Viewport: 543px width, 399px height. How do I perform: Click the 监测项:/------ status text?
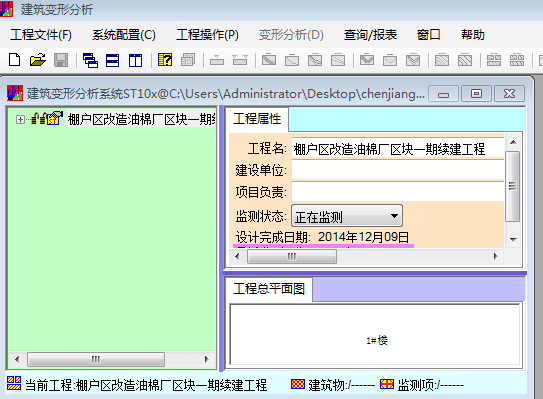(431, 385)
